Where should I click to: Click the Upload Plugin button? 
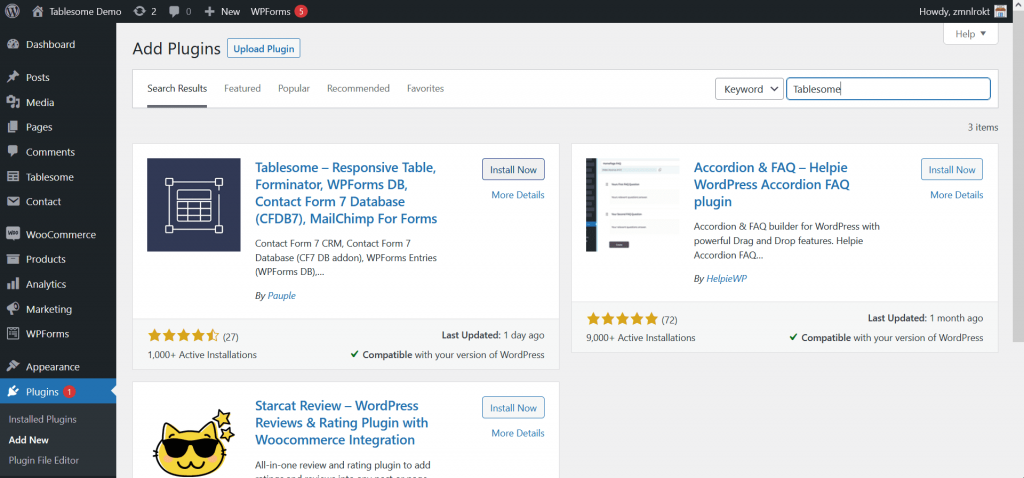[x=264, y=48]
